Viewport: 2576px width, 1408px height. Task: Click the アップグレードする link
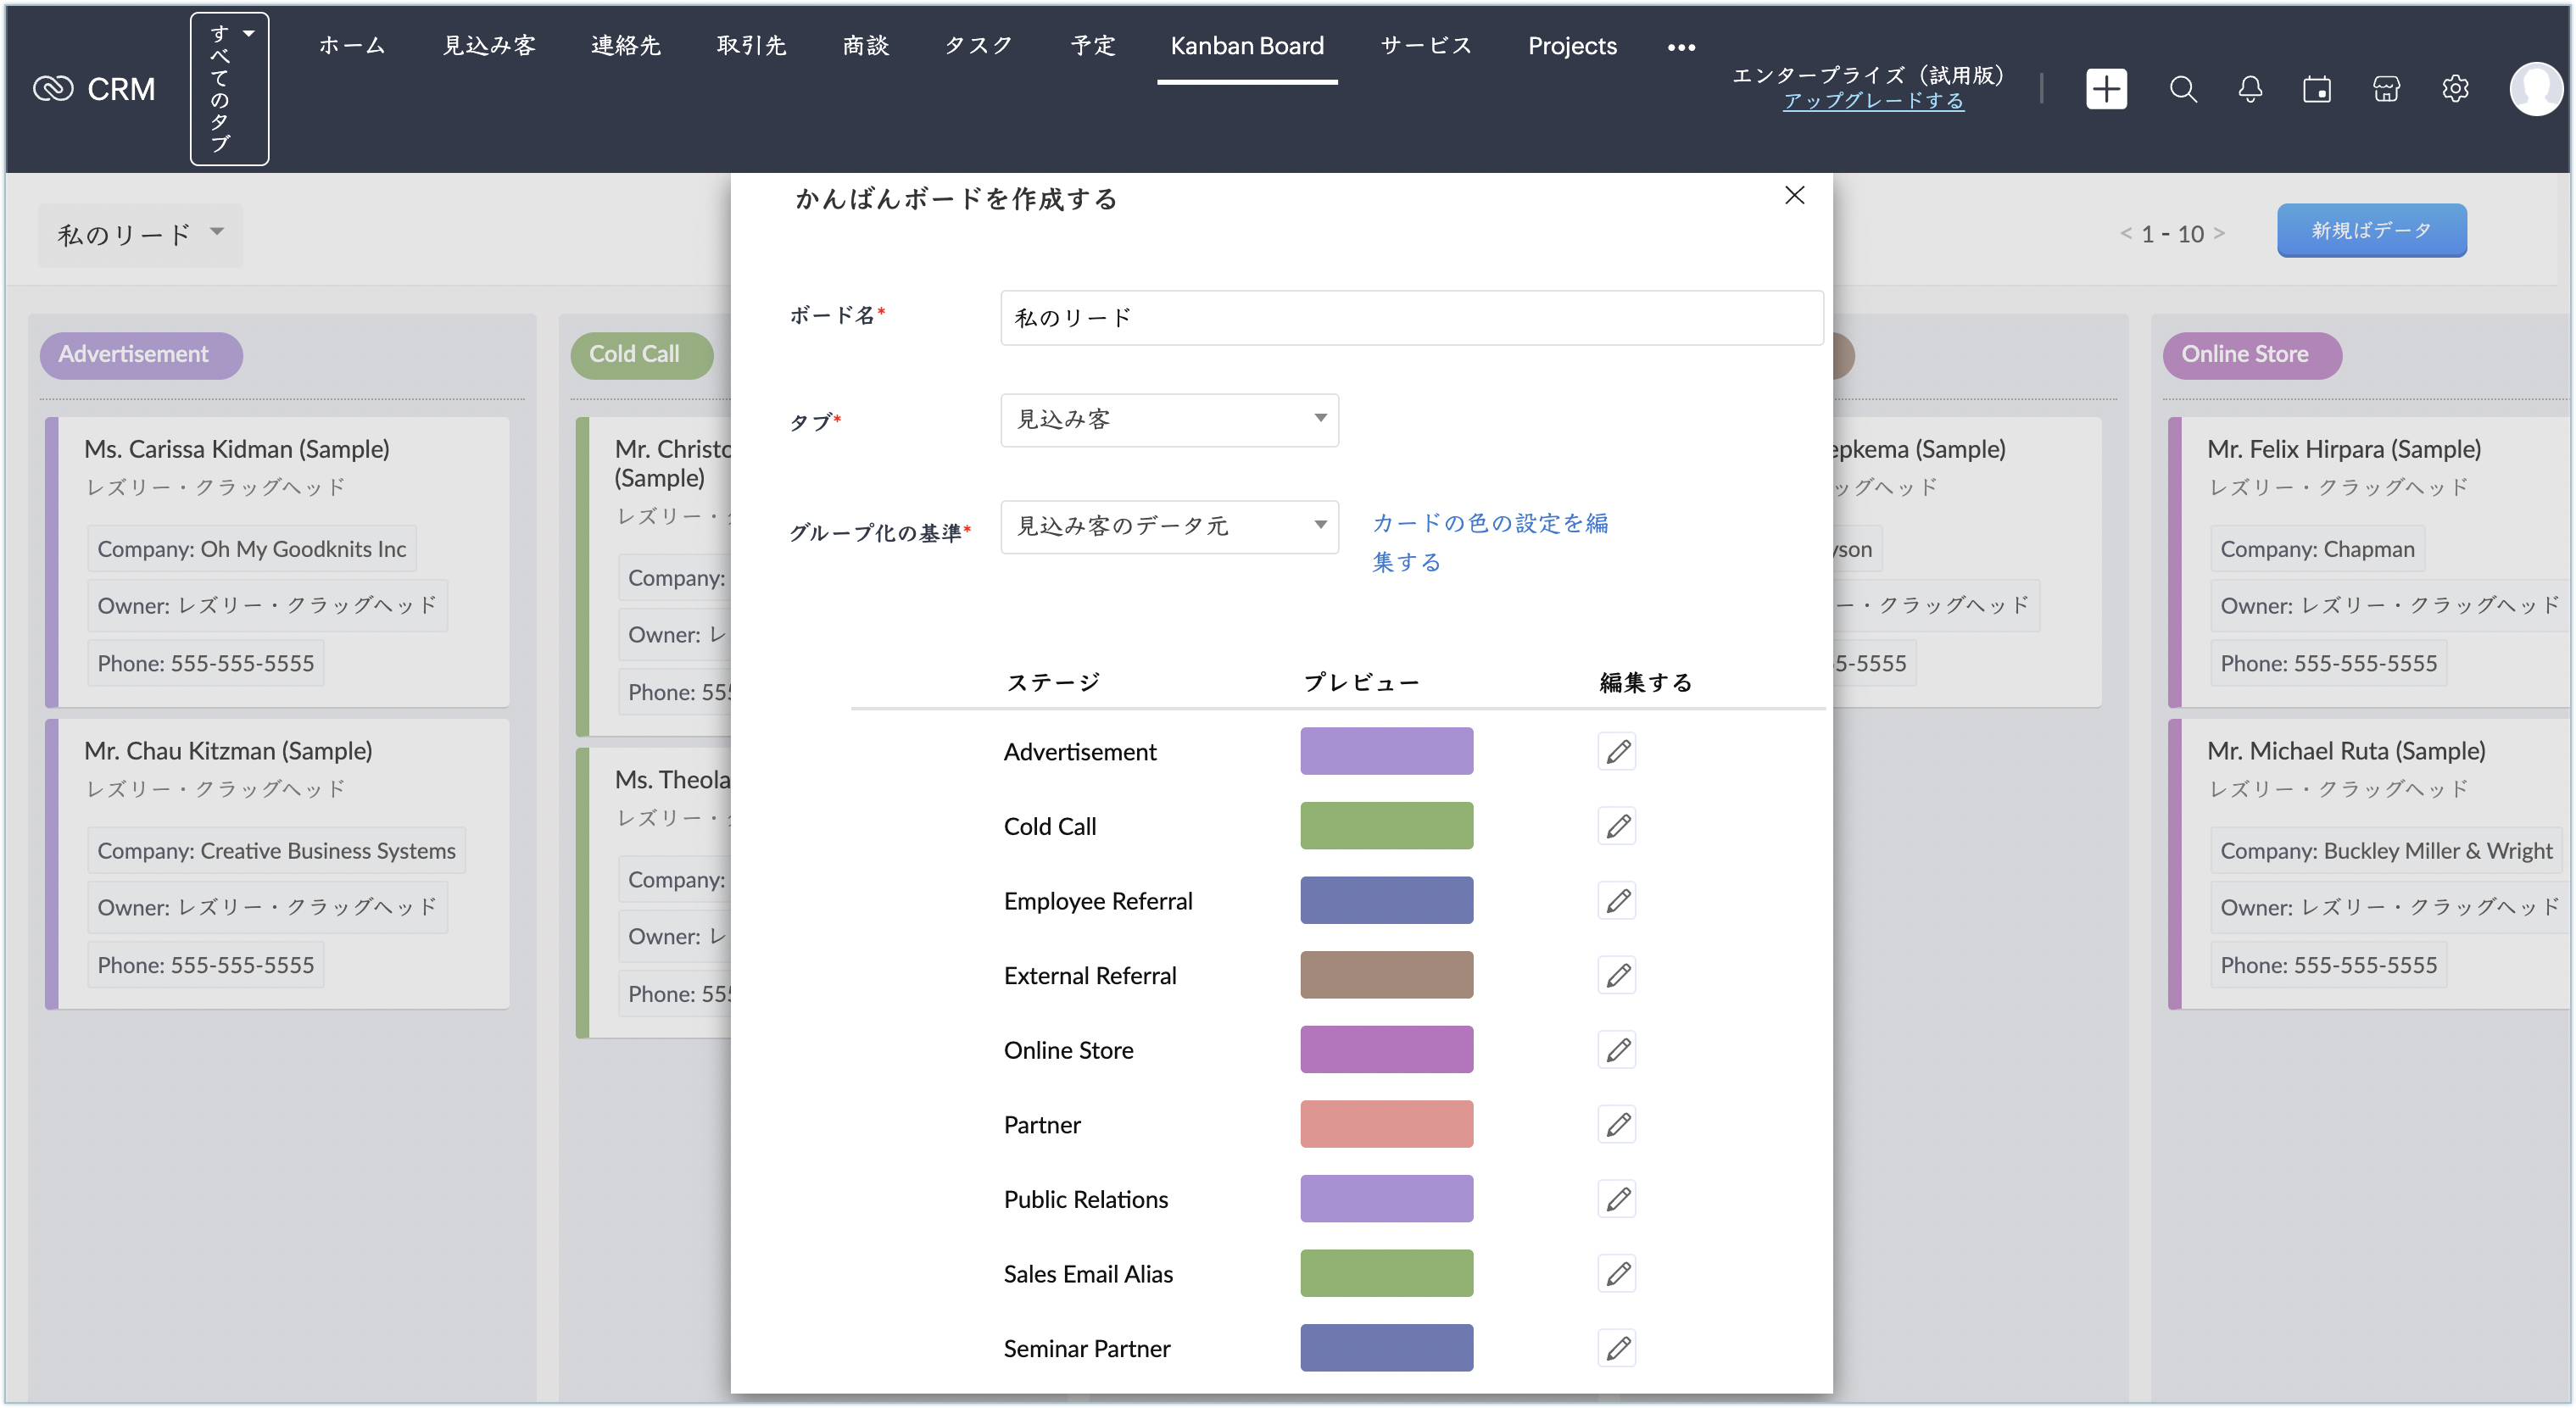tap(1872, 101)
